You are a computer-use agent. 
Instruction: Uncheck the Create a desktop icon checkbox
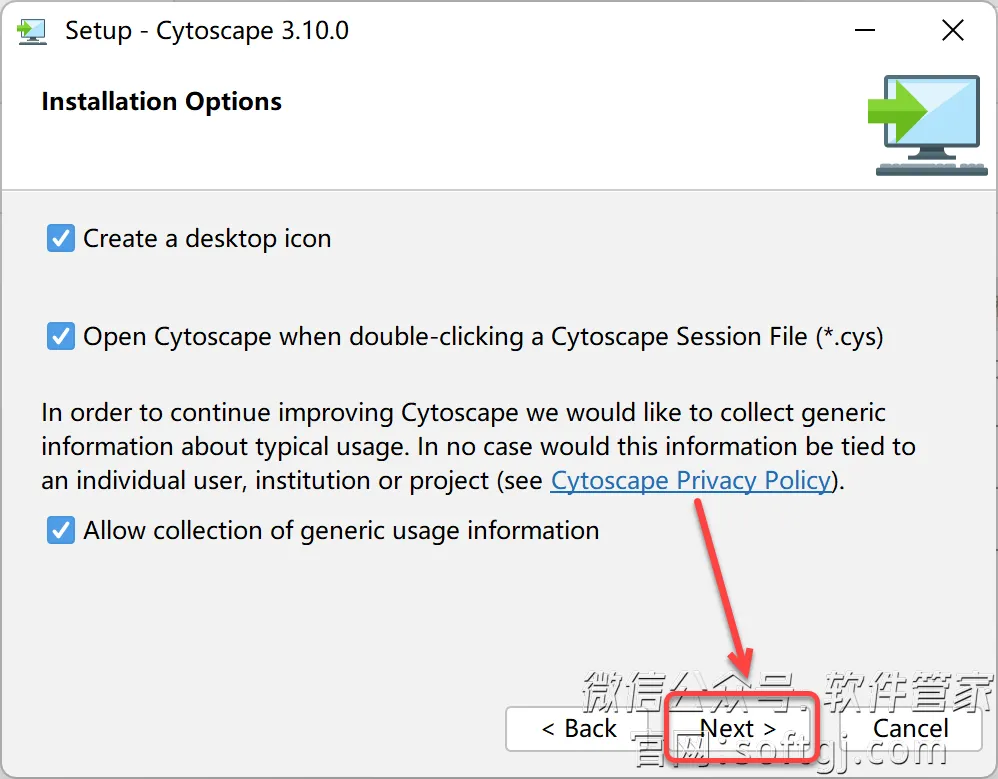(61, 239)
